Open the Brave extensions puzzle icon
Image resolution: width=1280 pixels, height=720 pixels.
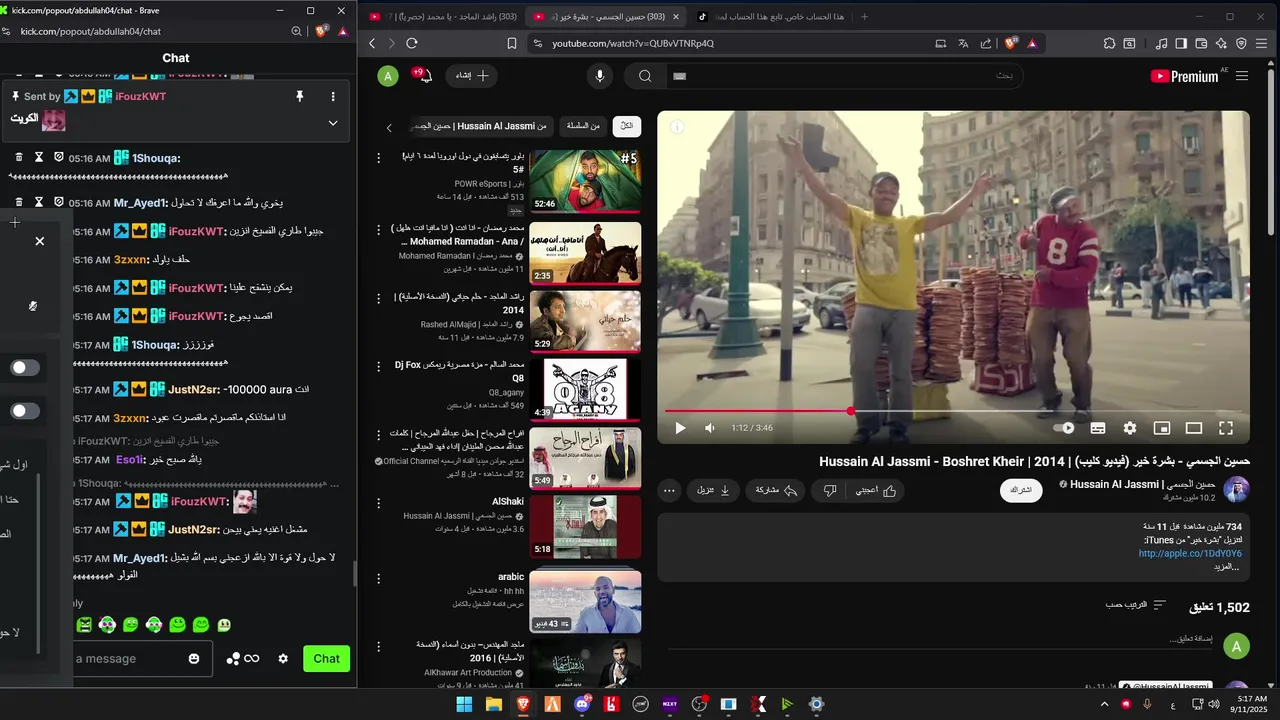[x=1109, y=43]
